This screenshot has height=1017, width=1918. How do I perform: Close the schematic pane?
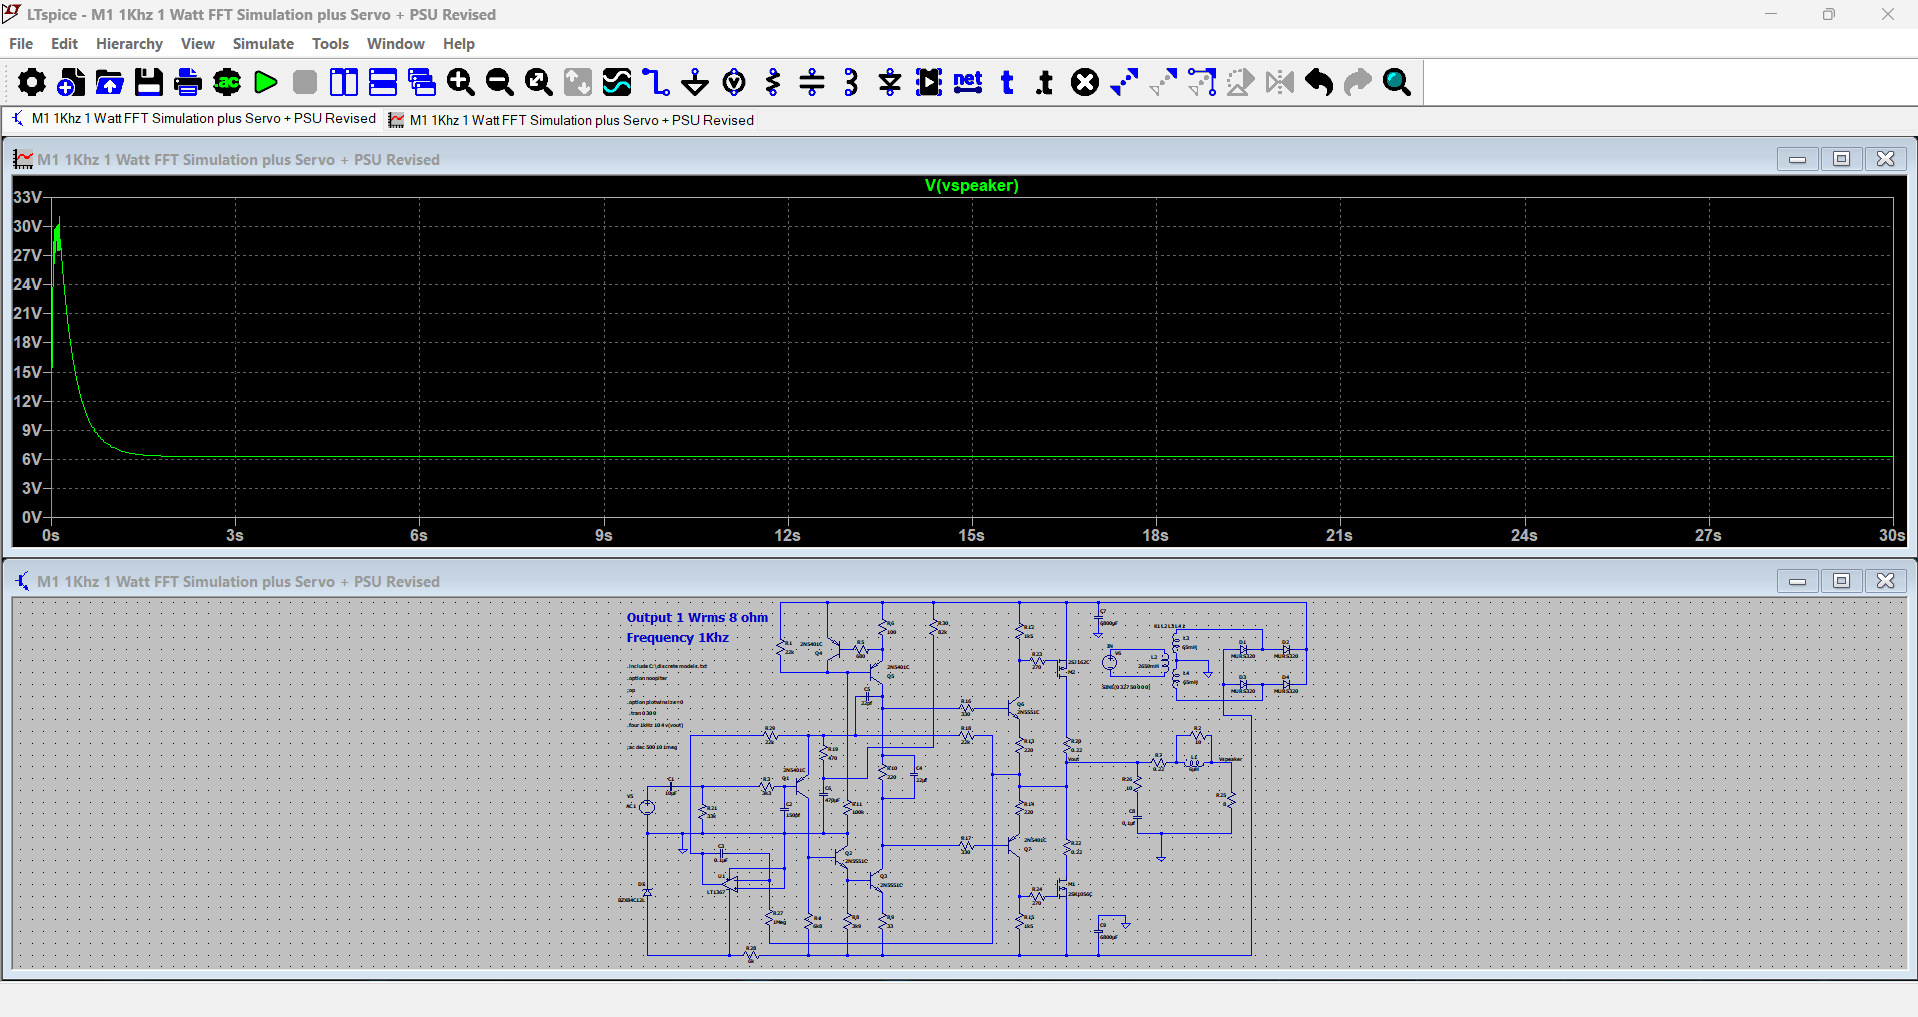pyautogui.click(x=1885, y=581)
